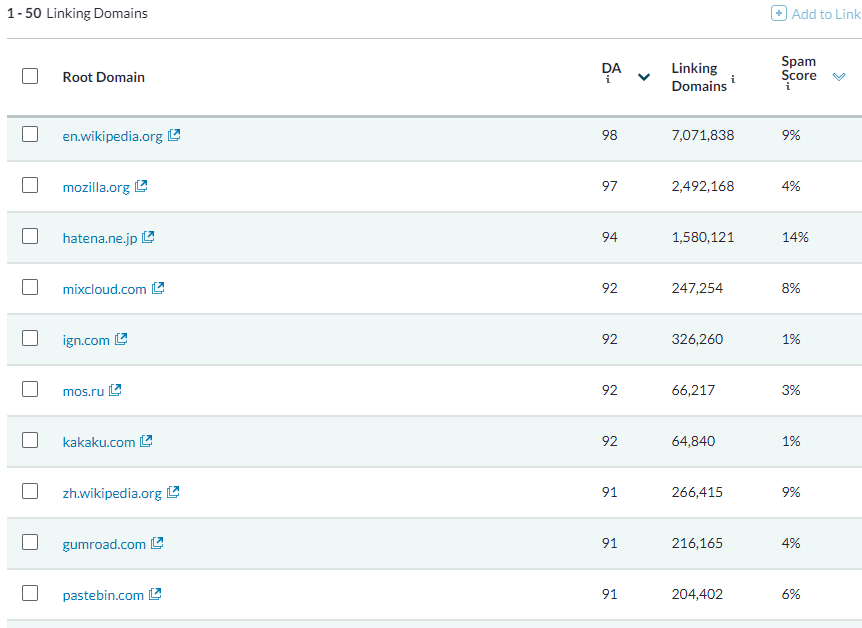
Task: Sort by DA using the arrow
Action: [644, 77]
